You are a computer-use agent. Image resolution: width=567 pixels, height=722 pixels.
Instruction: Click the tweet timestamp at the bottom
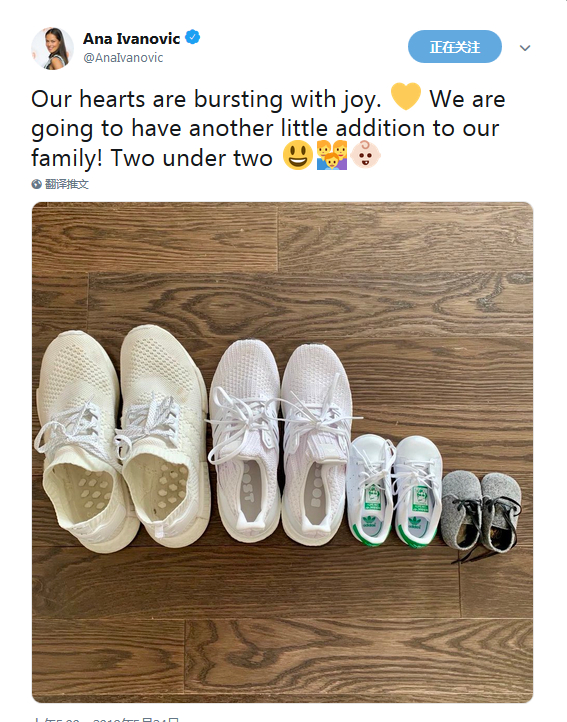tap(105, 719)
